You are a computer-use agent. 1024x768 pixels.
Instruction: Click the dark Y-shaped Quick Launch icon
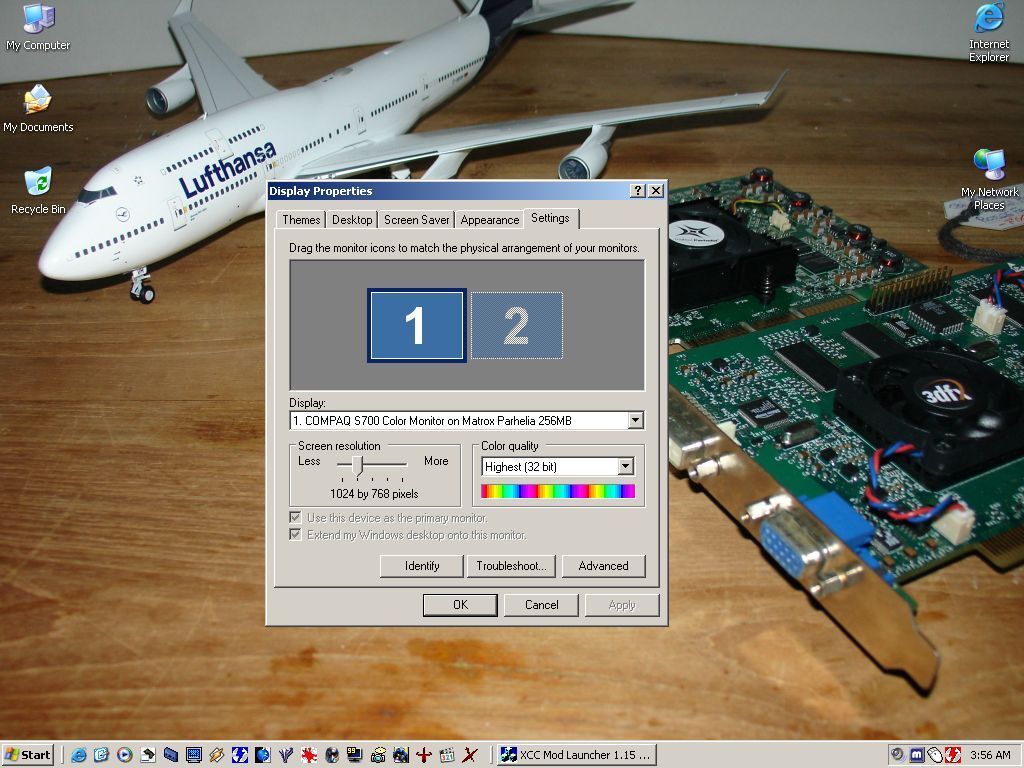click(285, 755)
